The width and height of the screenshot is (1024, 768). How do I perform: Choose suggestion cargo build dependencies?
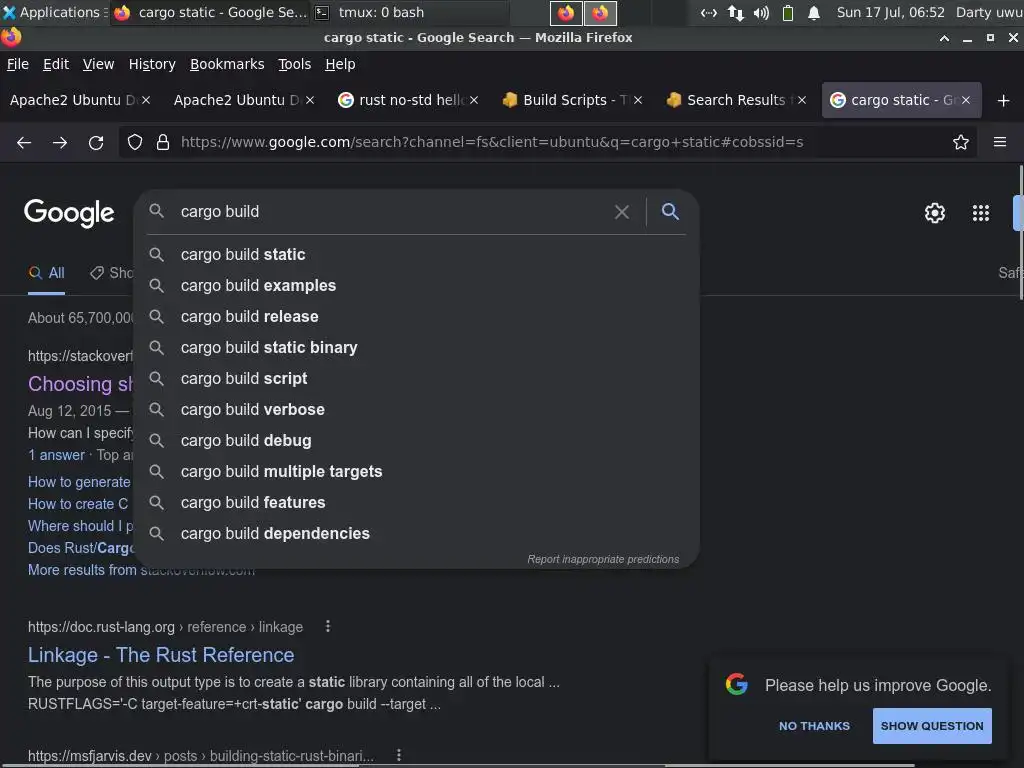coord(417,534)
